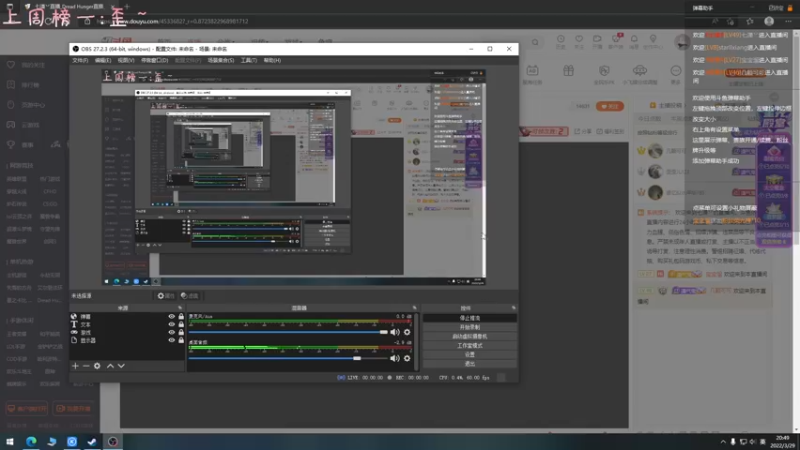Move selected source down
The image size is (800, 450).
pos(121,366)
